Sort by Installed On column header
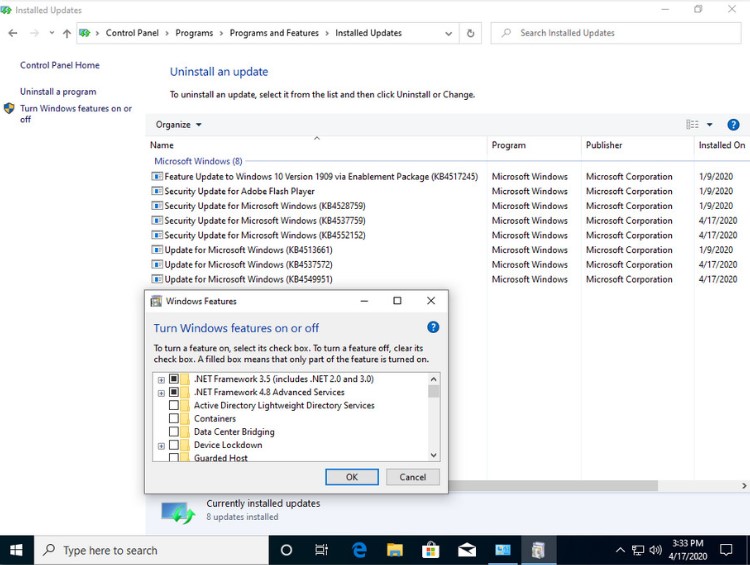 [x=721, y=145]
